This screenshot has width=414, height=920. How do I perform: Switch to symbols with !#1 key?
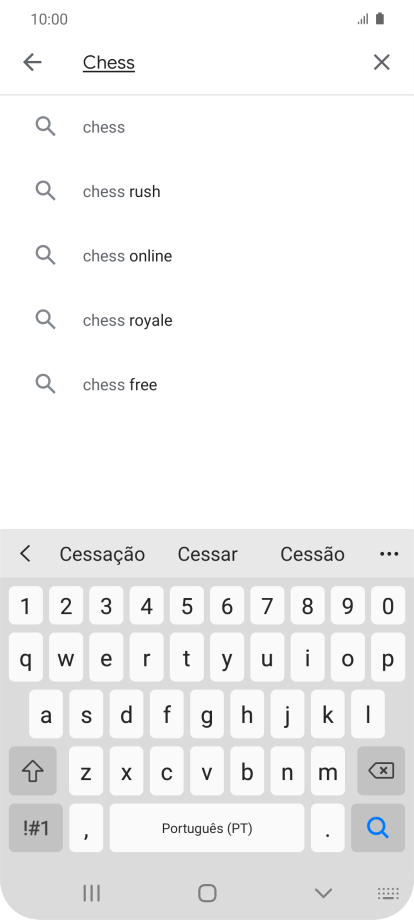[36, 828]
